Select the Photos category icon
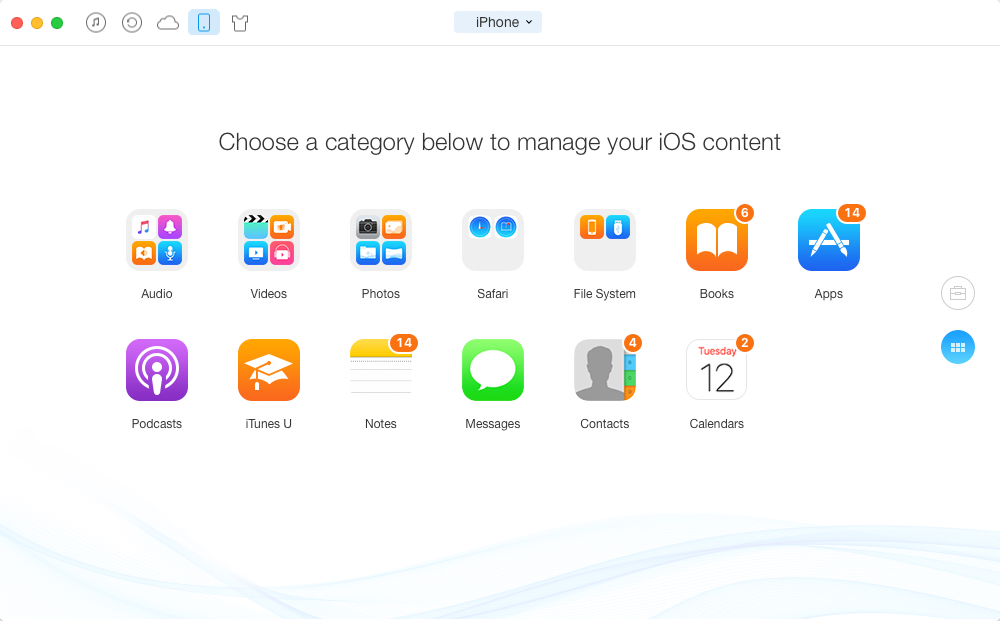The width and height of the screenshot is (1000, 621). (x=381, y=240)
